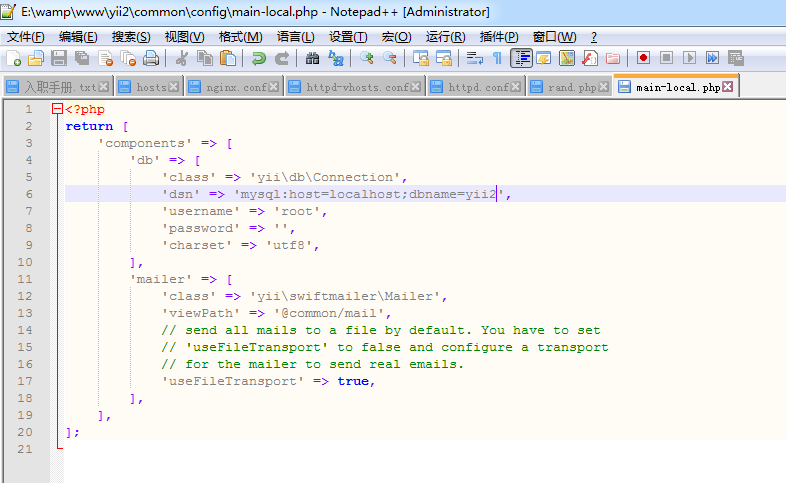Open the 格式(M) menu
Screen dimensions: 786x483
tap(241, 37)
